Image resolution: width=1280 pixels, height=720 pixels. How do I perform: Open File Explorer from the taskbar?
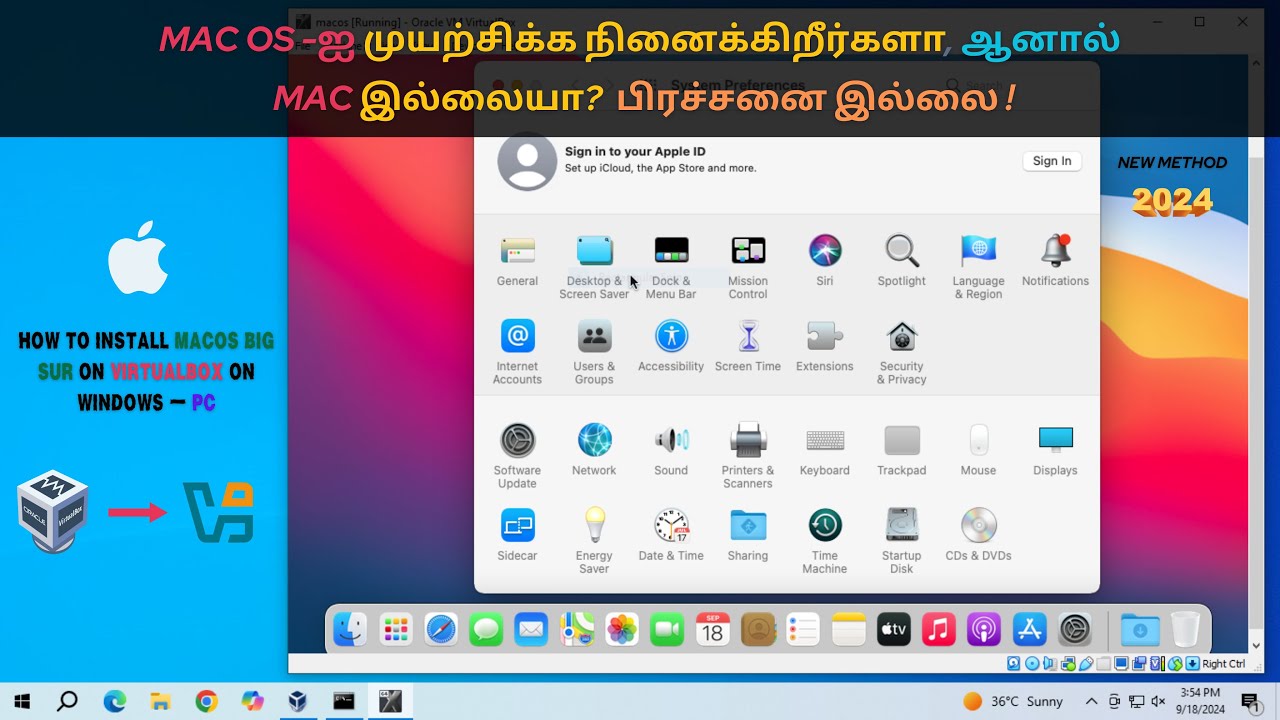(x=160, y=701)
